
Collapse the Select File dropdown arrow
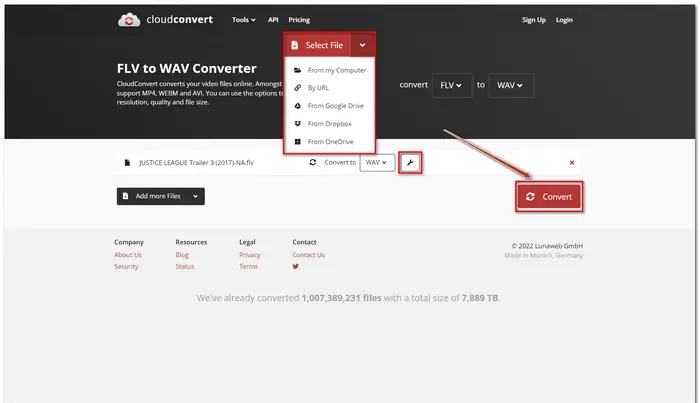(362, 45)
